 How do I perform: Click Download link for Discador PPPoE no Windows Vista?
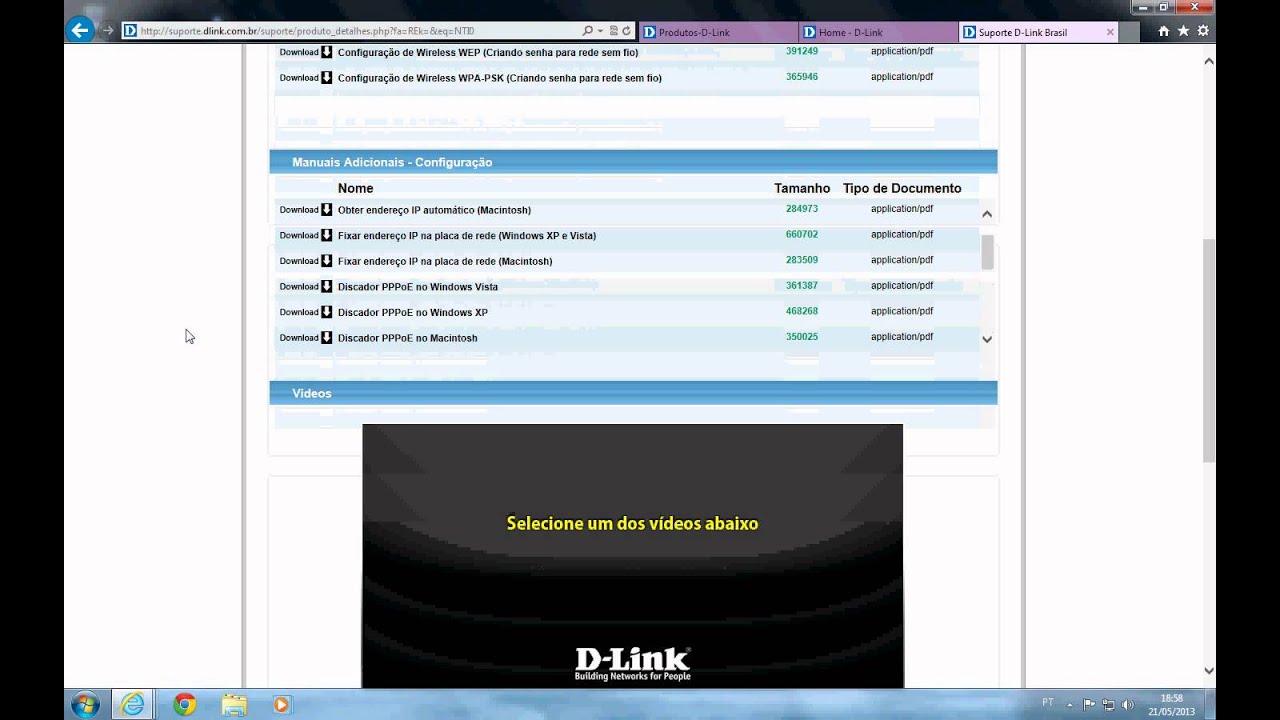coord(298,286)
